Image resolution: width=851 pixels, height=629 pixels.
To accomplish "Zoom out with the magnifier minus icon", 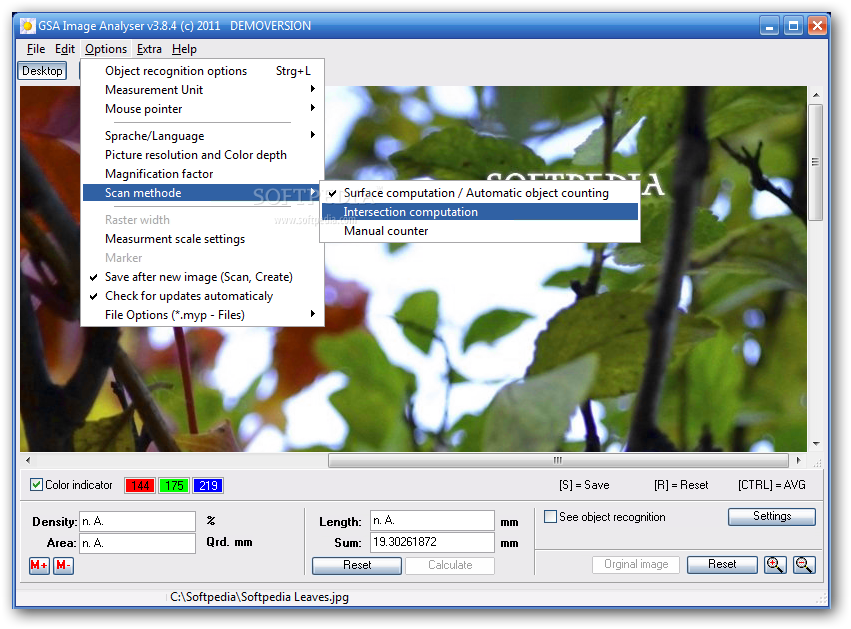I will pos(804,565).
